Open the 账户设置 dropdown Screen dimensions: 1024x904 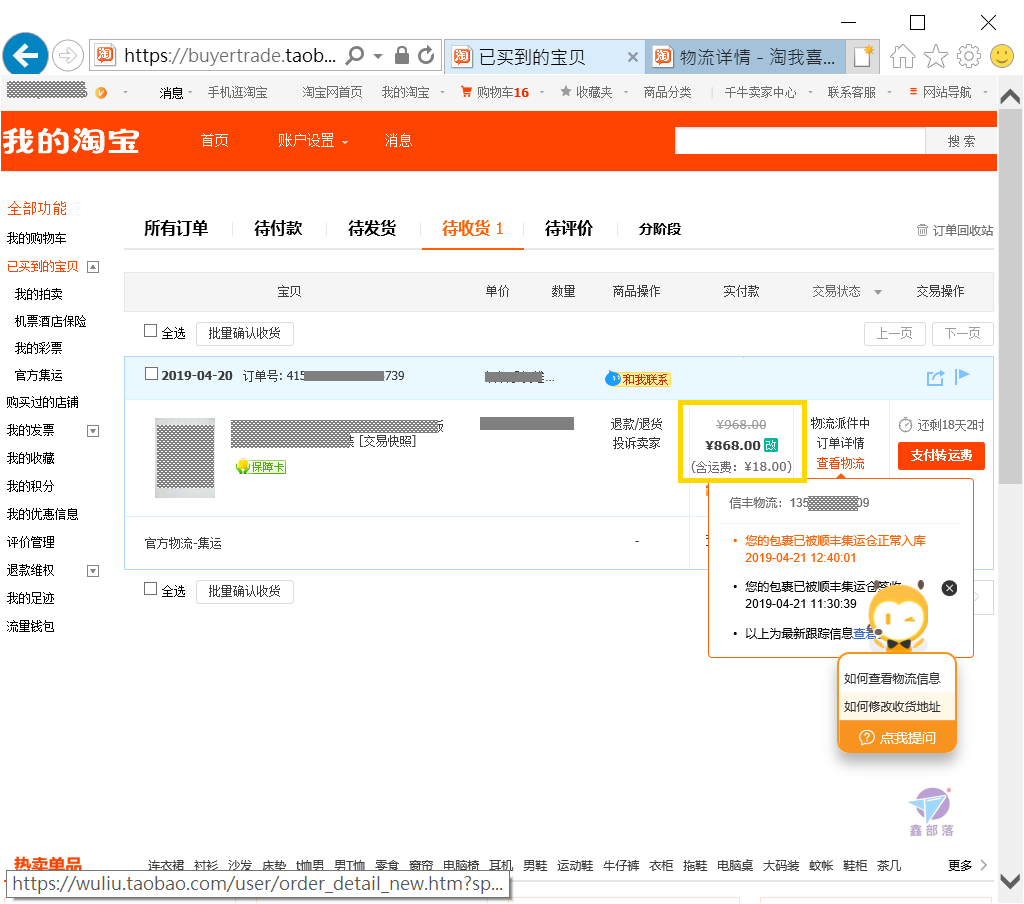[313, 140]
